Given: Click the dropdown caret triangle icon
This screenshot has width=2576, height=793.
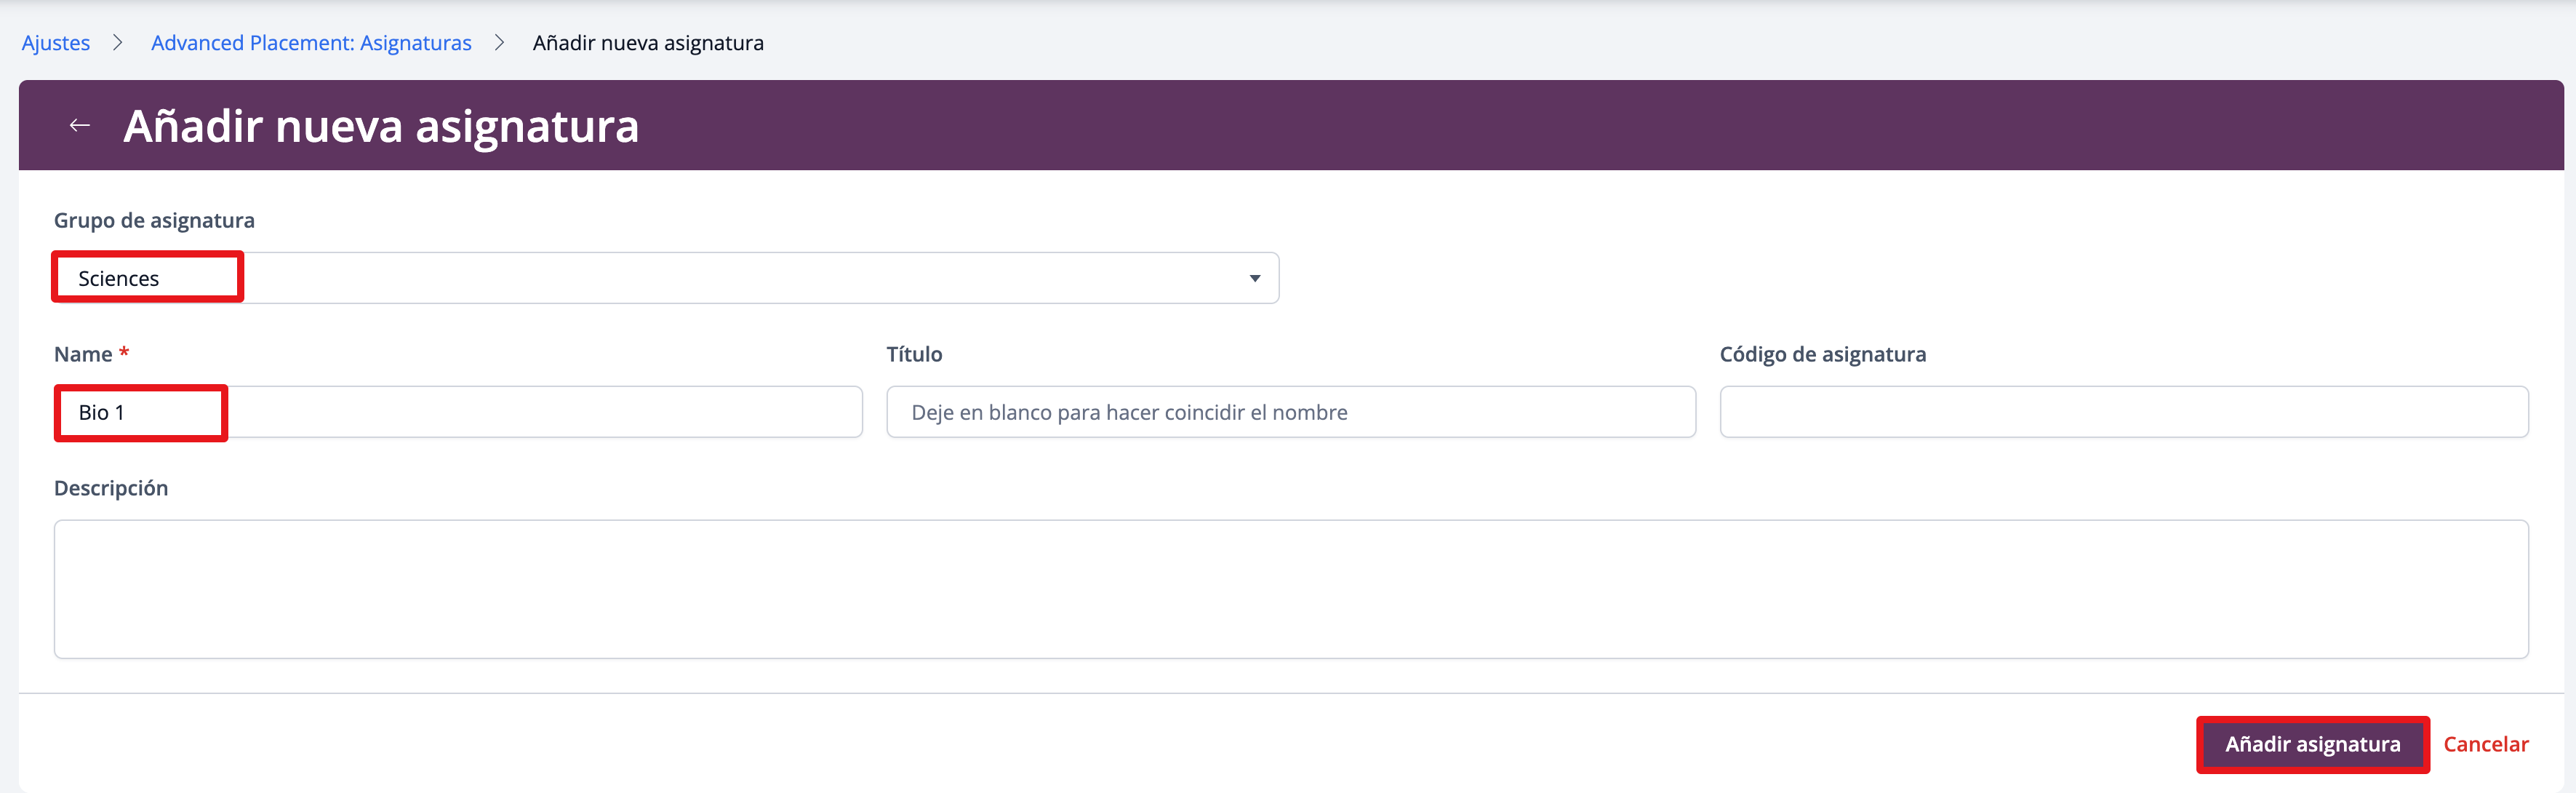Looking at the screenshot, I should 1254,278.
